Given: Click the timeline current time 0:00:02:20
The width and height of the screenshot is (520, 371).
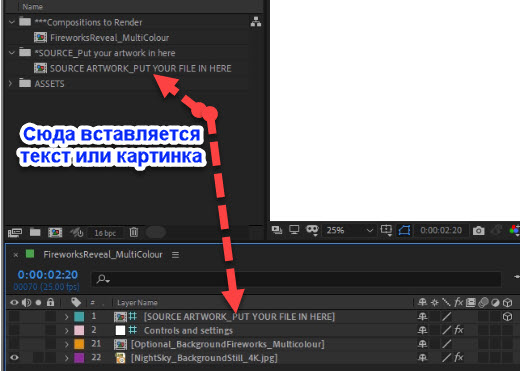Looking at the screenshot, I should click(x=48, y=274).
